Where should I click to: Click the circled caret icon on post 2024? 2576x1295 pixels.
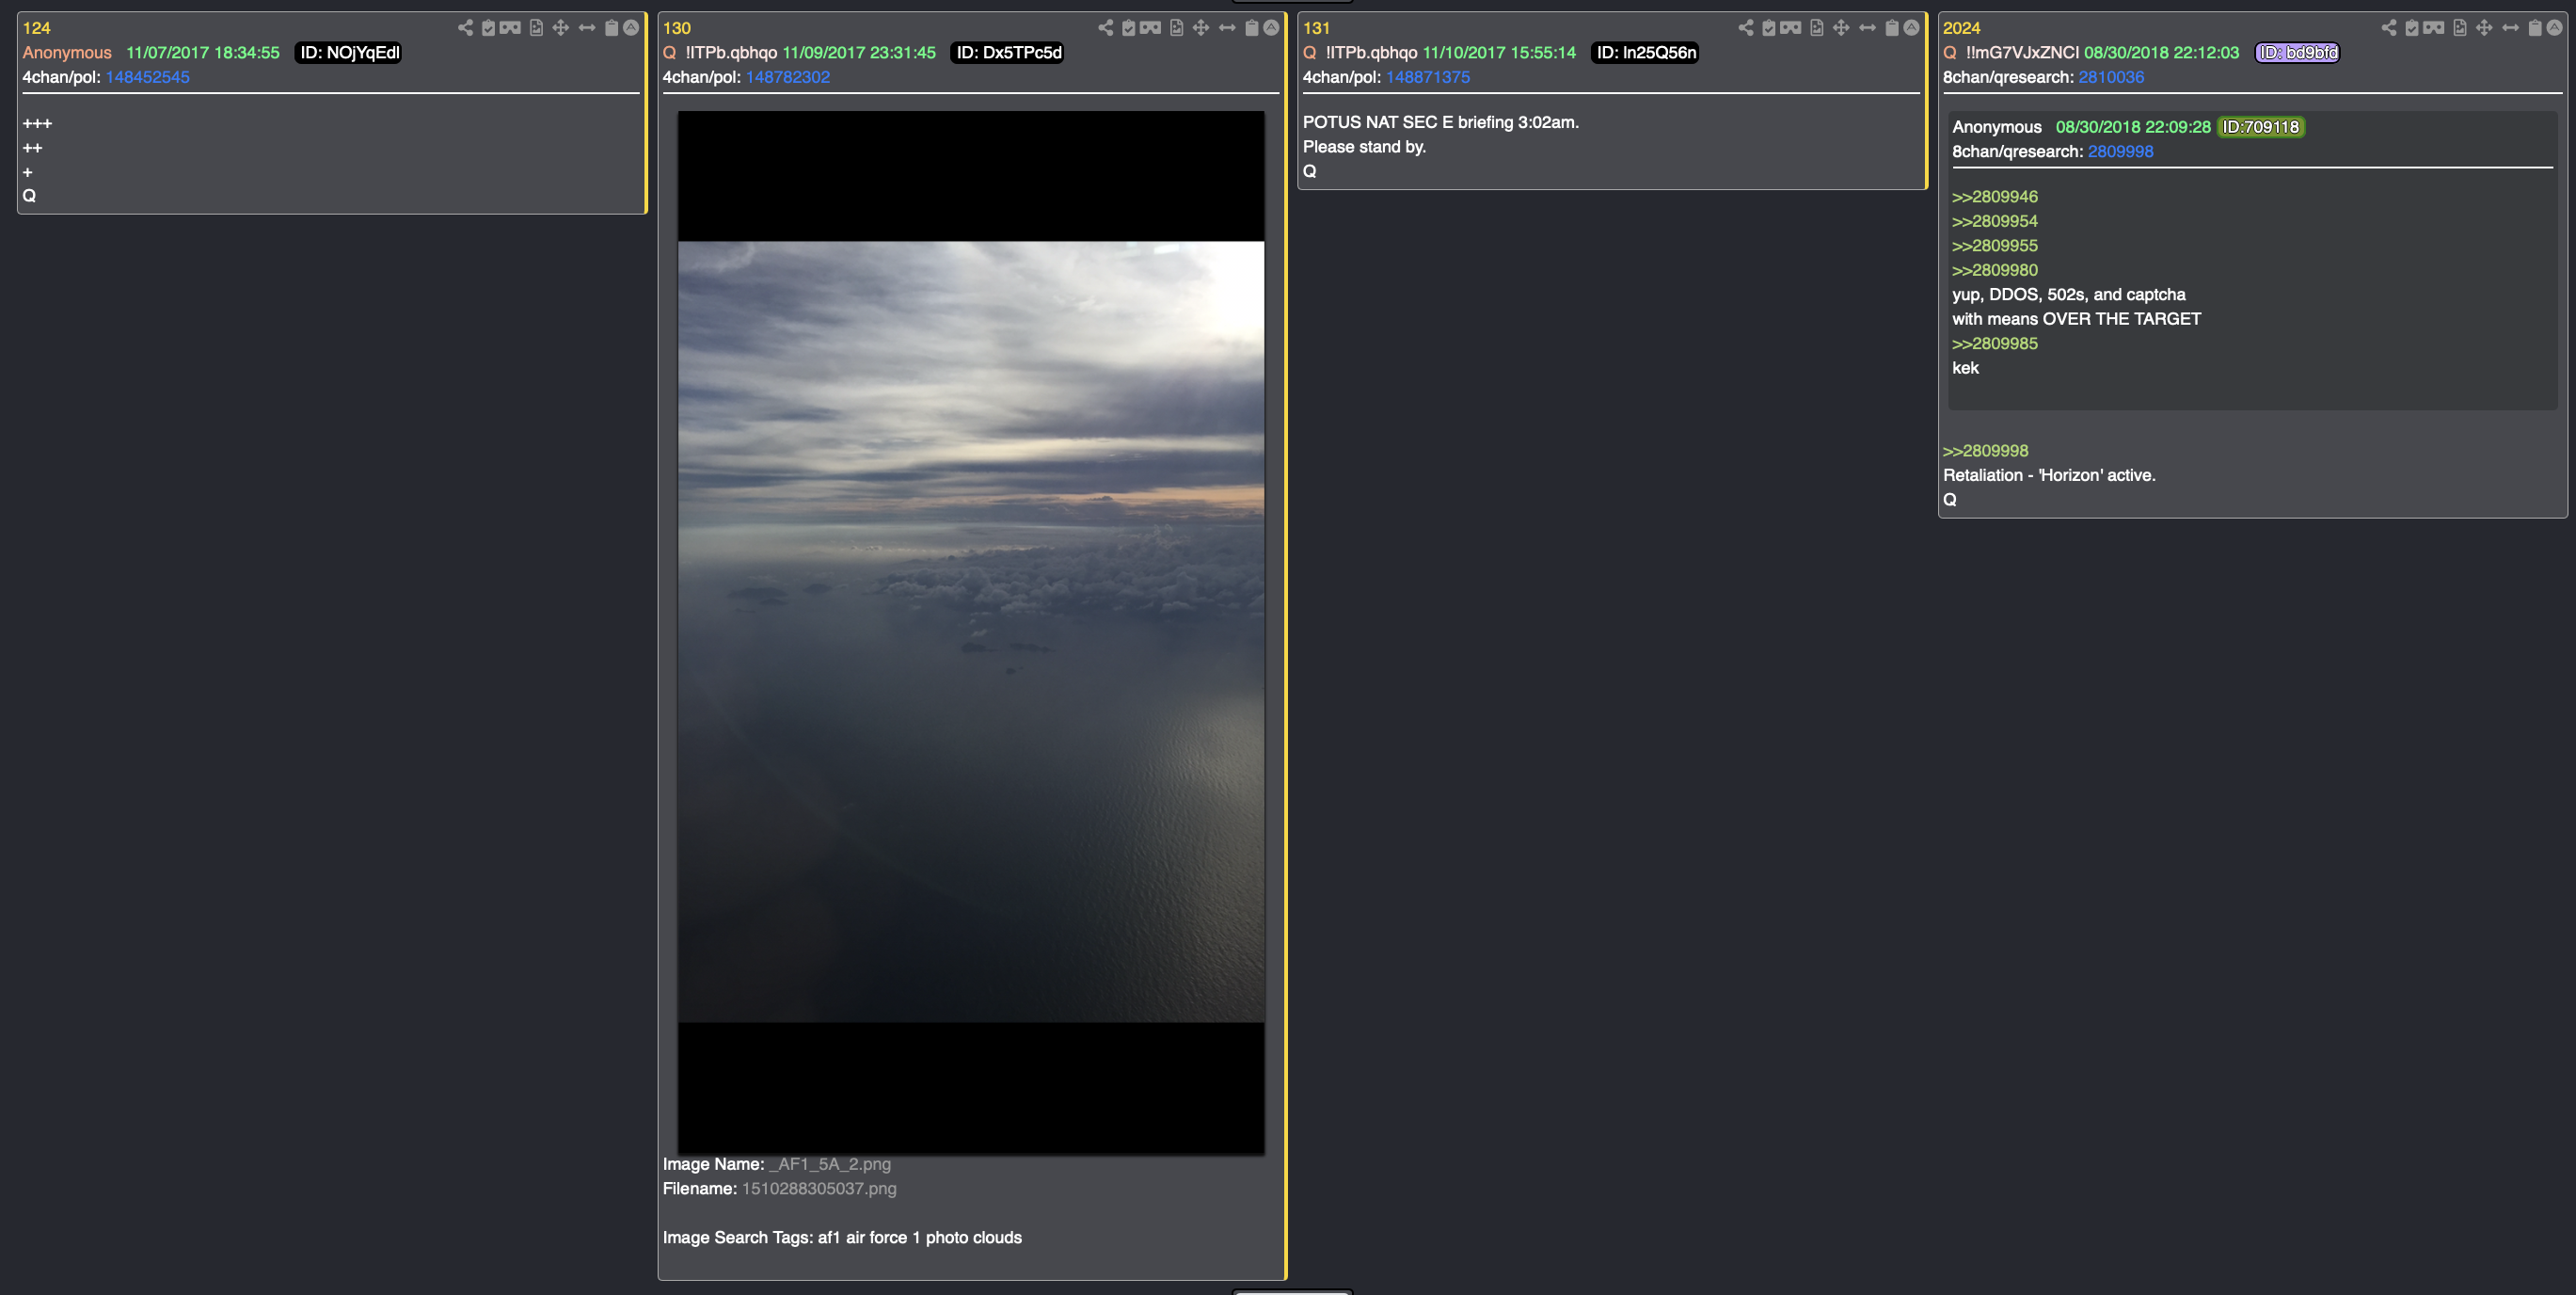[x=2554, y=28]
